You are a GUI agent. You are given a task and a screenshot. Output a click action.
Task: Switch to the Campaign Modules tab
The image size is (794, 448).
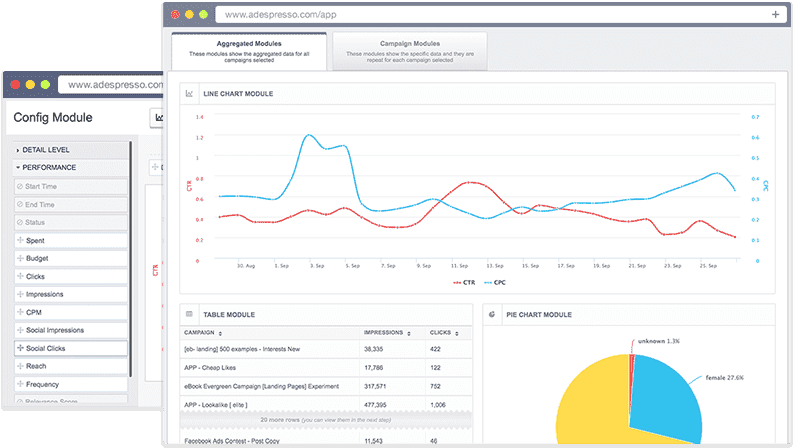(410, 51)
